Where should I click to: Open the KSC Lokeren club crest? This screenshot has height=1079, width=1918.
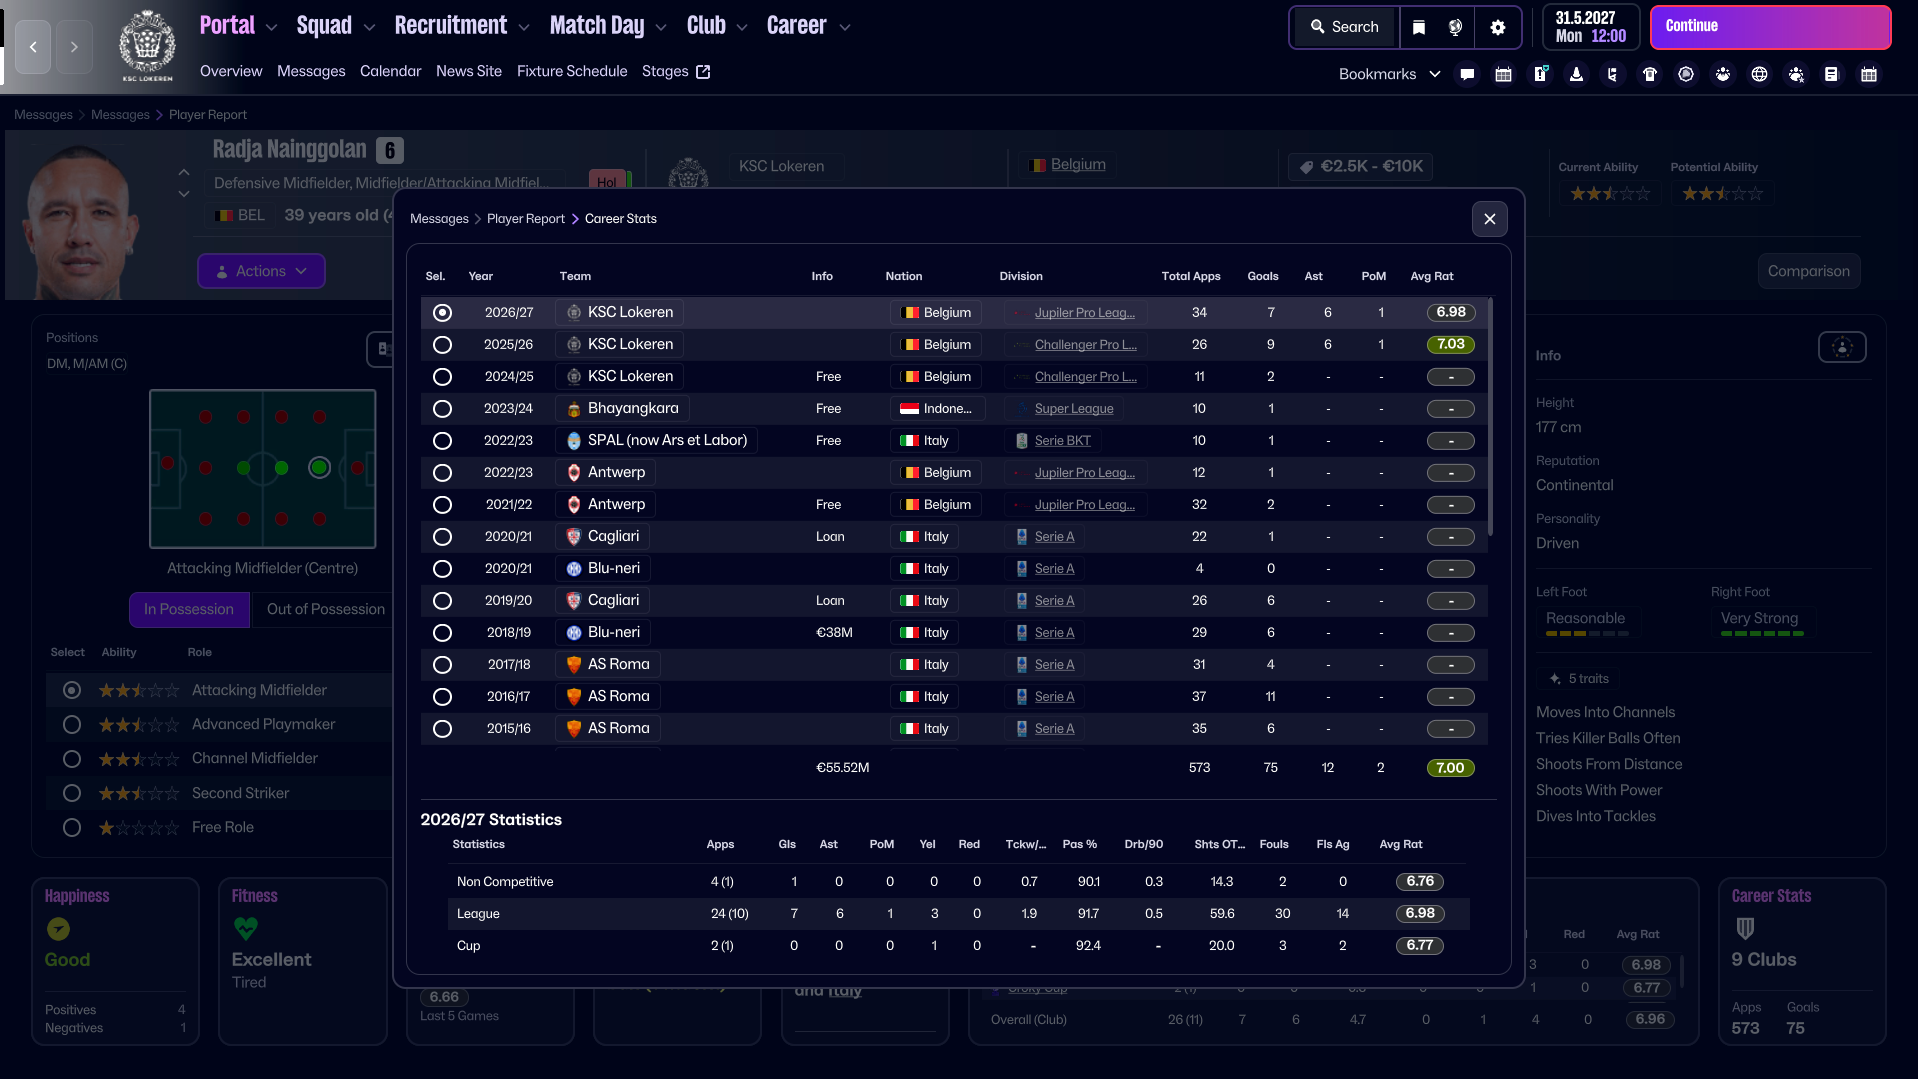click(147, 46)
